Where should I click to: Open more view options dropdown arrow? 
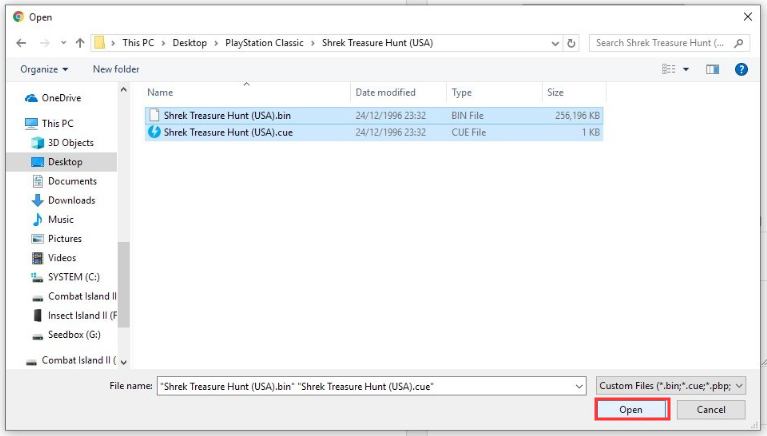(686, 69)
